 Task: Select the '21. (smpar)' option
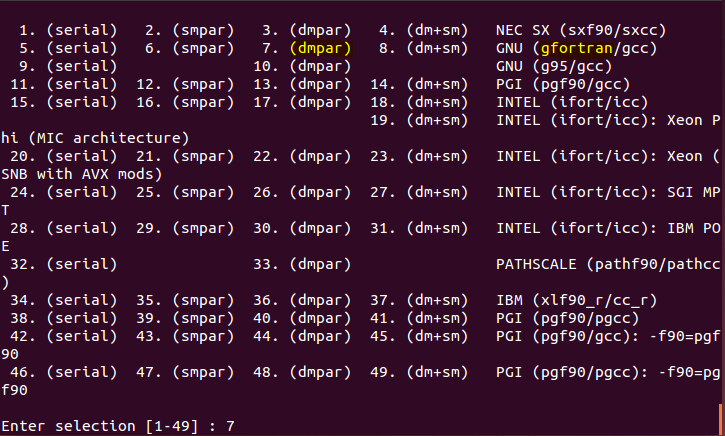(x=185, y=156)
